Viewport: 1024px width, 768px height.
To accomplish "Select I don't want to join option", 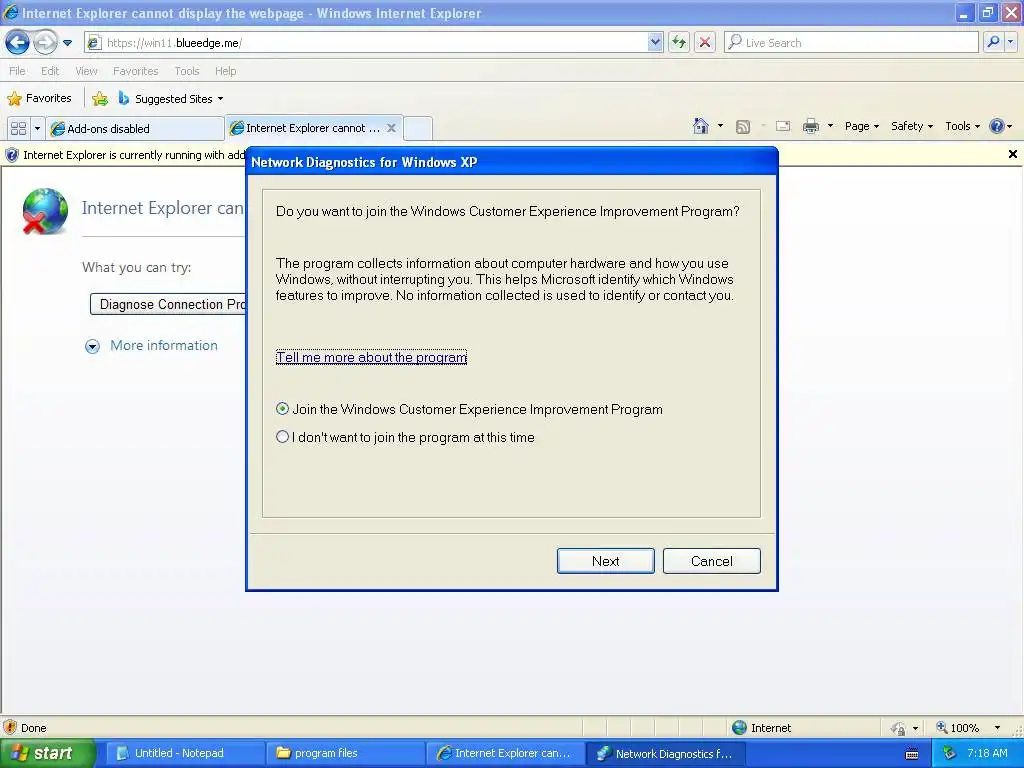I will [x=405, y=438].
